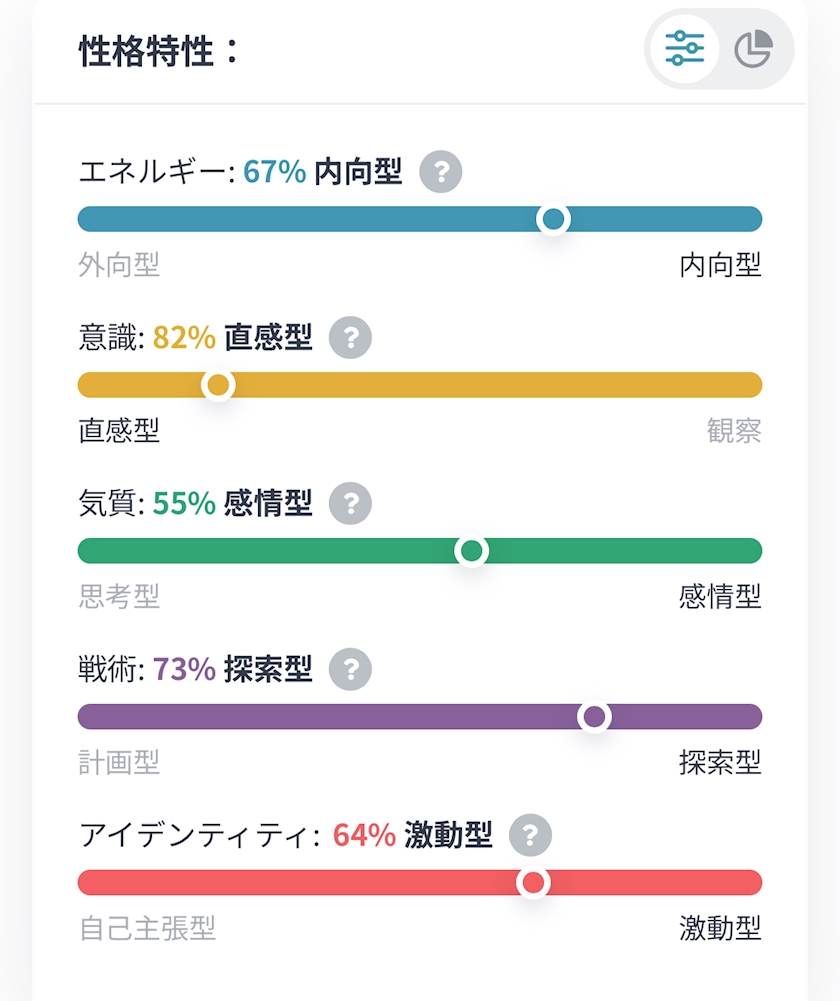
Task: Select the 思考型 label under the green bar
Action: (119, 597)
